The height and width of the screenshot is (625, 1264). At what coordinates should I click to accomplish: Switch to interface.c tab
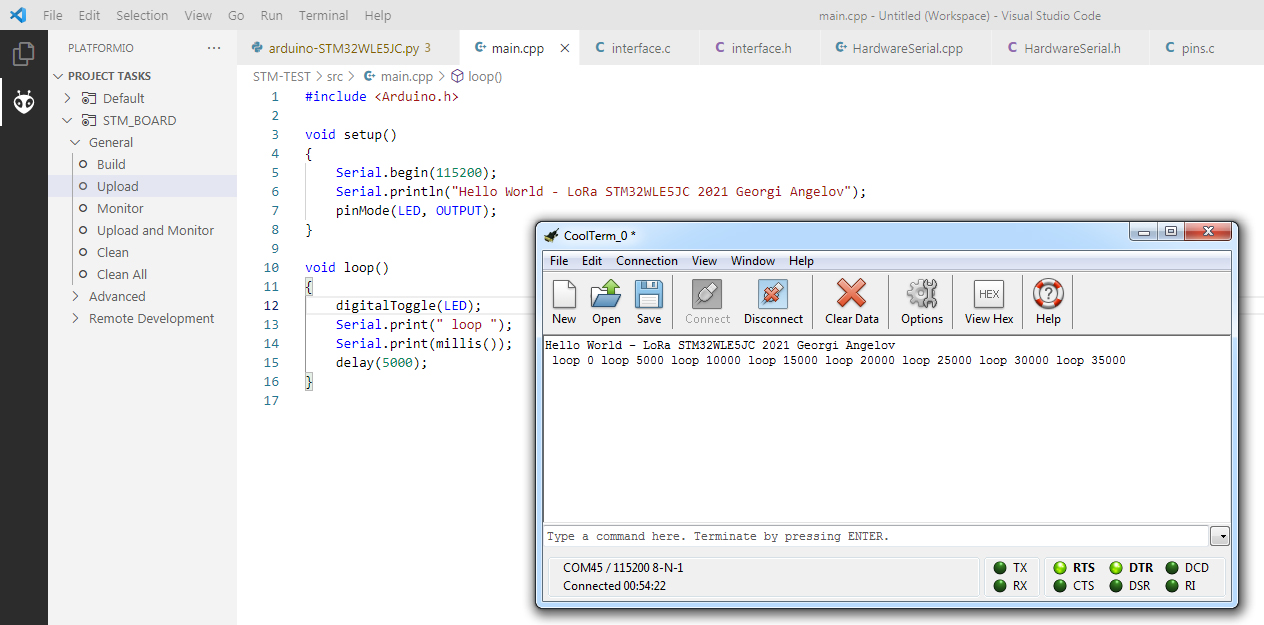(639, 48)
